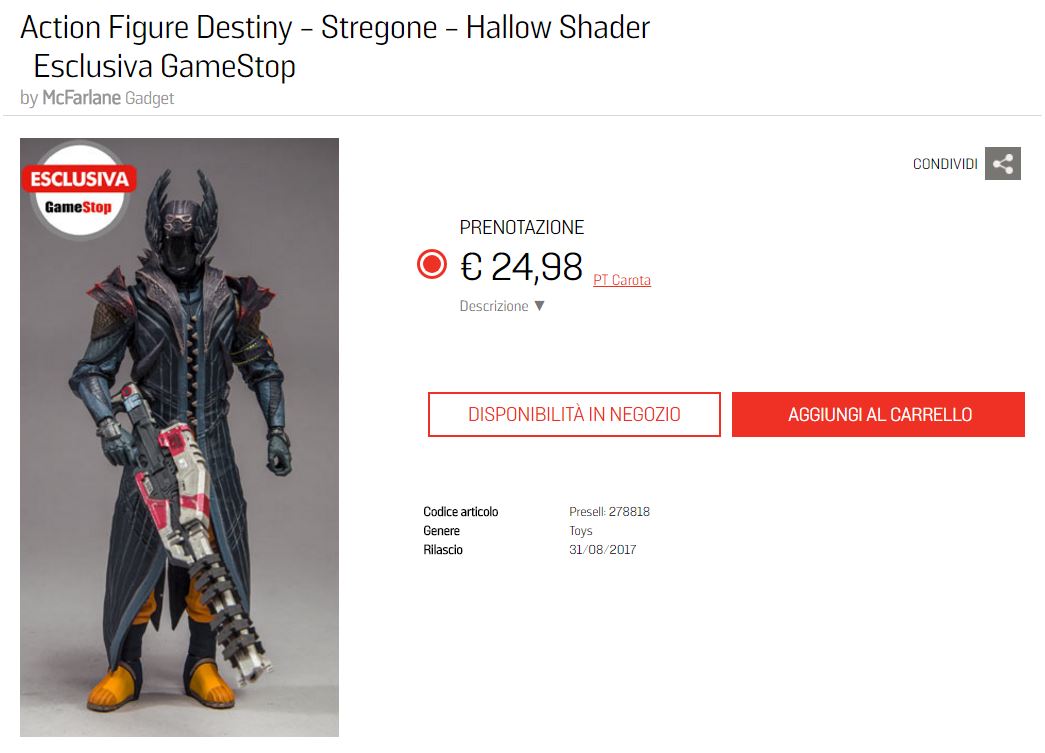Click the product title heading
This screenshot has width=1045, height=753.
[335, 47]
